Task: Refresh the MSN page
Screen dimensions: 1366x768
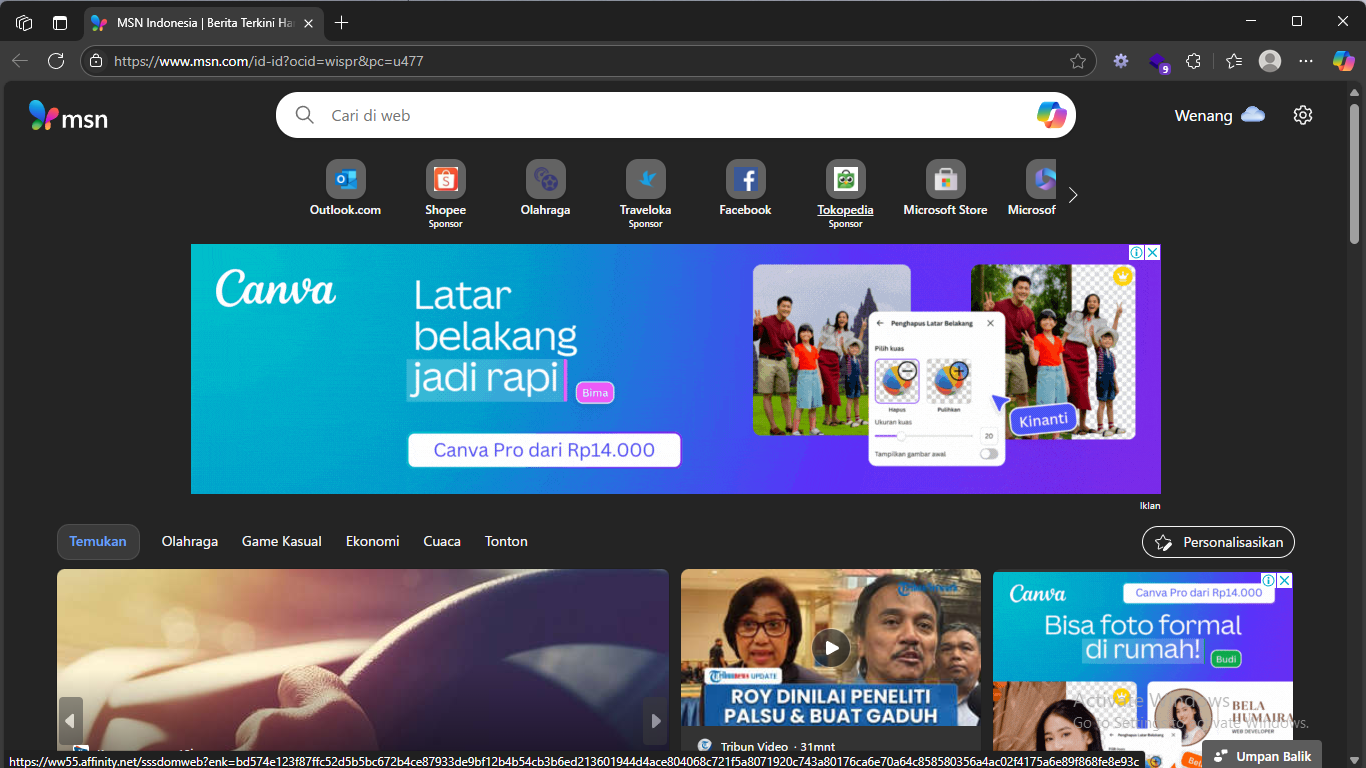Action: (x=56, y=61)
